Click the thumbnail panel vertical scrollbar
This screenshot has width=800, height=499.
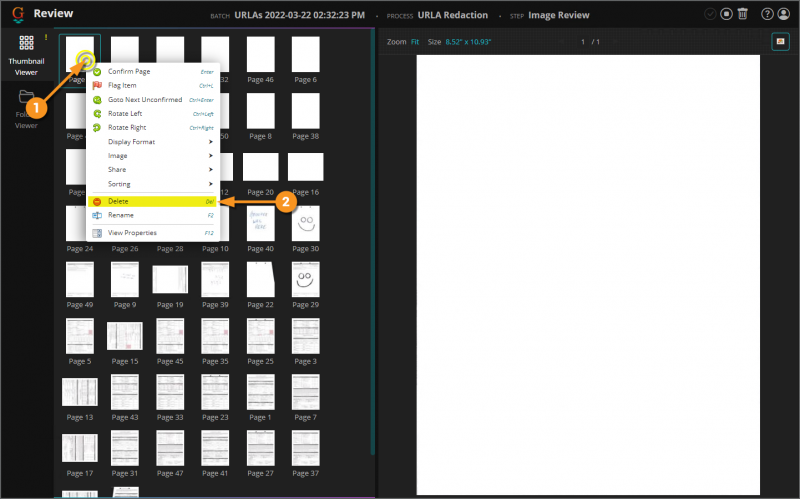372,242
